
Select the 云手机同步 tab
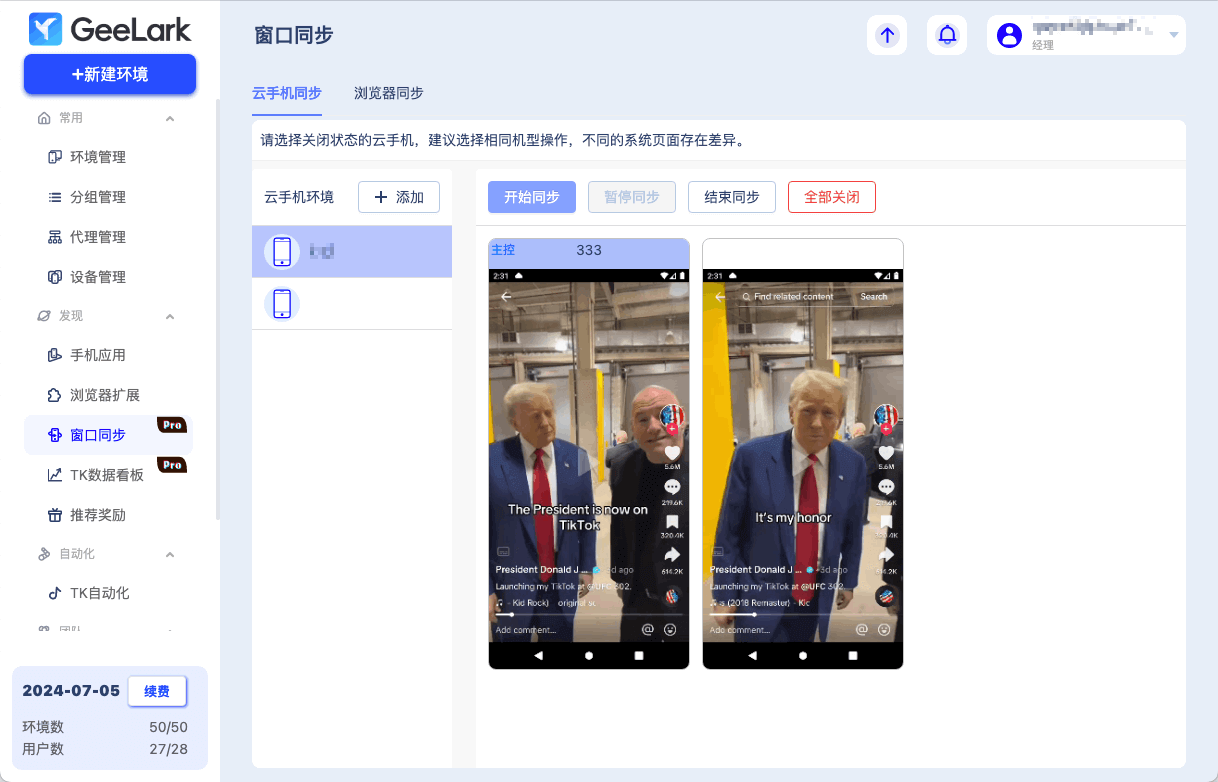(286, 93)
